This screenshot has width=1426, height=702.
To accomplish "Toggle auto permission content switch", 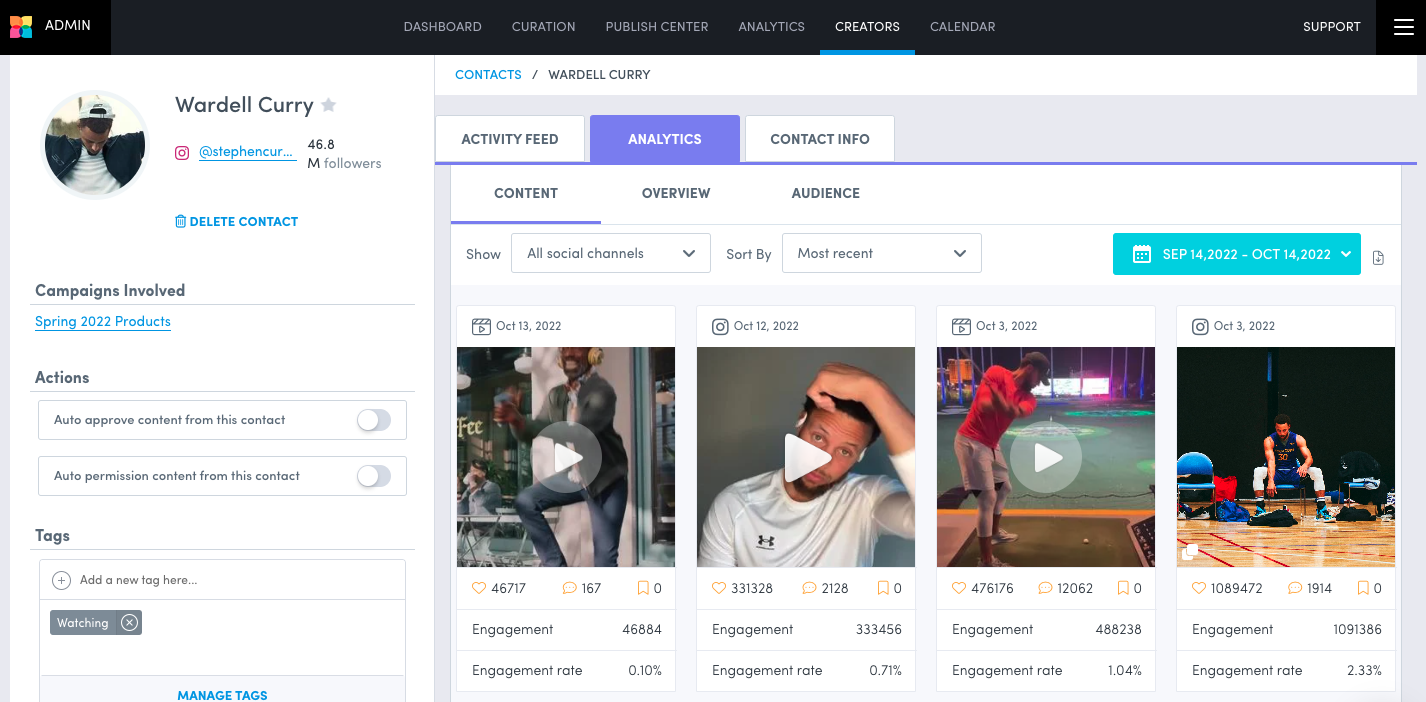I will tap(374, 476).
